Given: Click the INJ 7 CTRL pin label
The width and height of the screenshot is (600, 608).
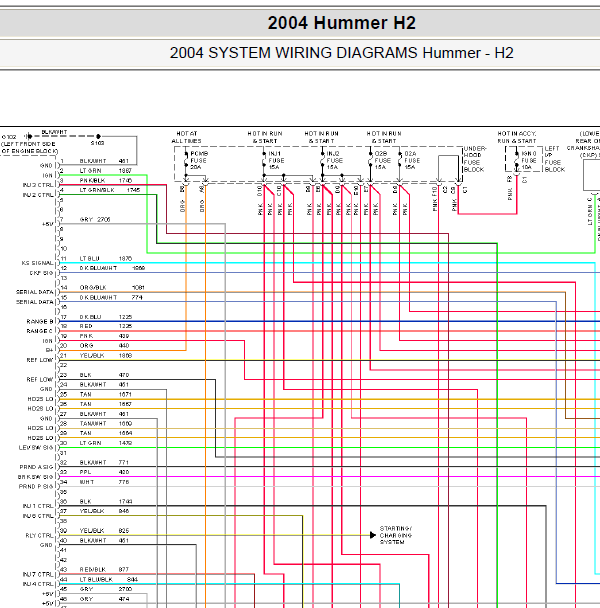Looking at the screenshot, I should [38, 574].
